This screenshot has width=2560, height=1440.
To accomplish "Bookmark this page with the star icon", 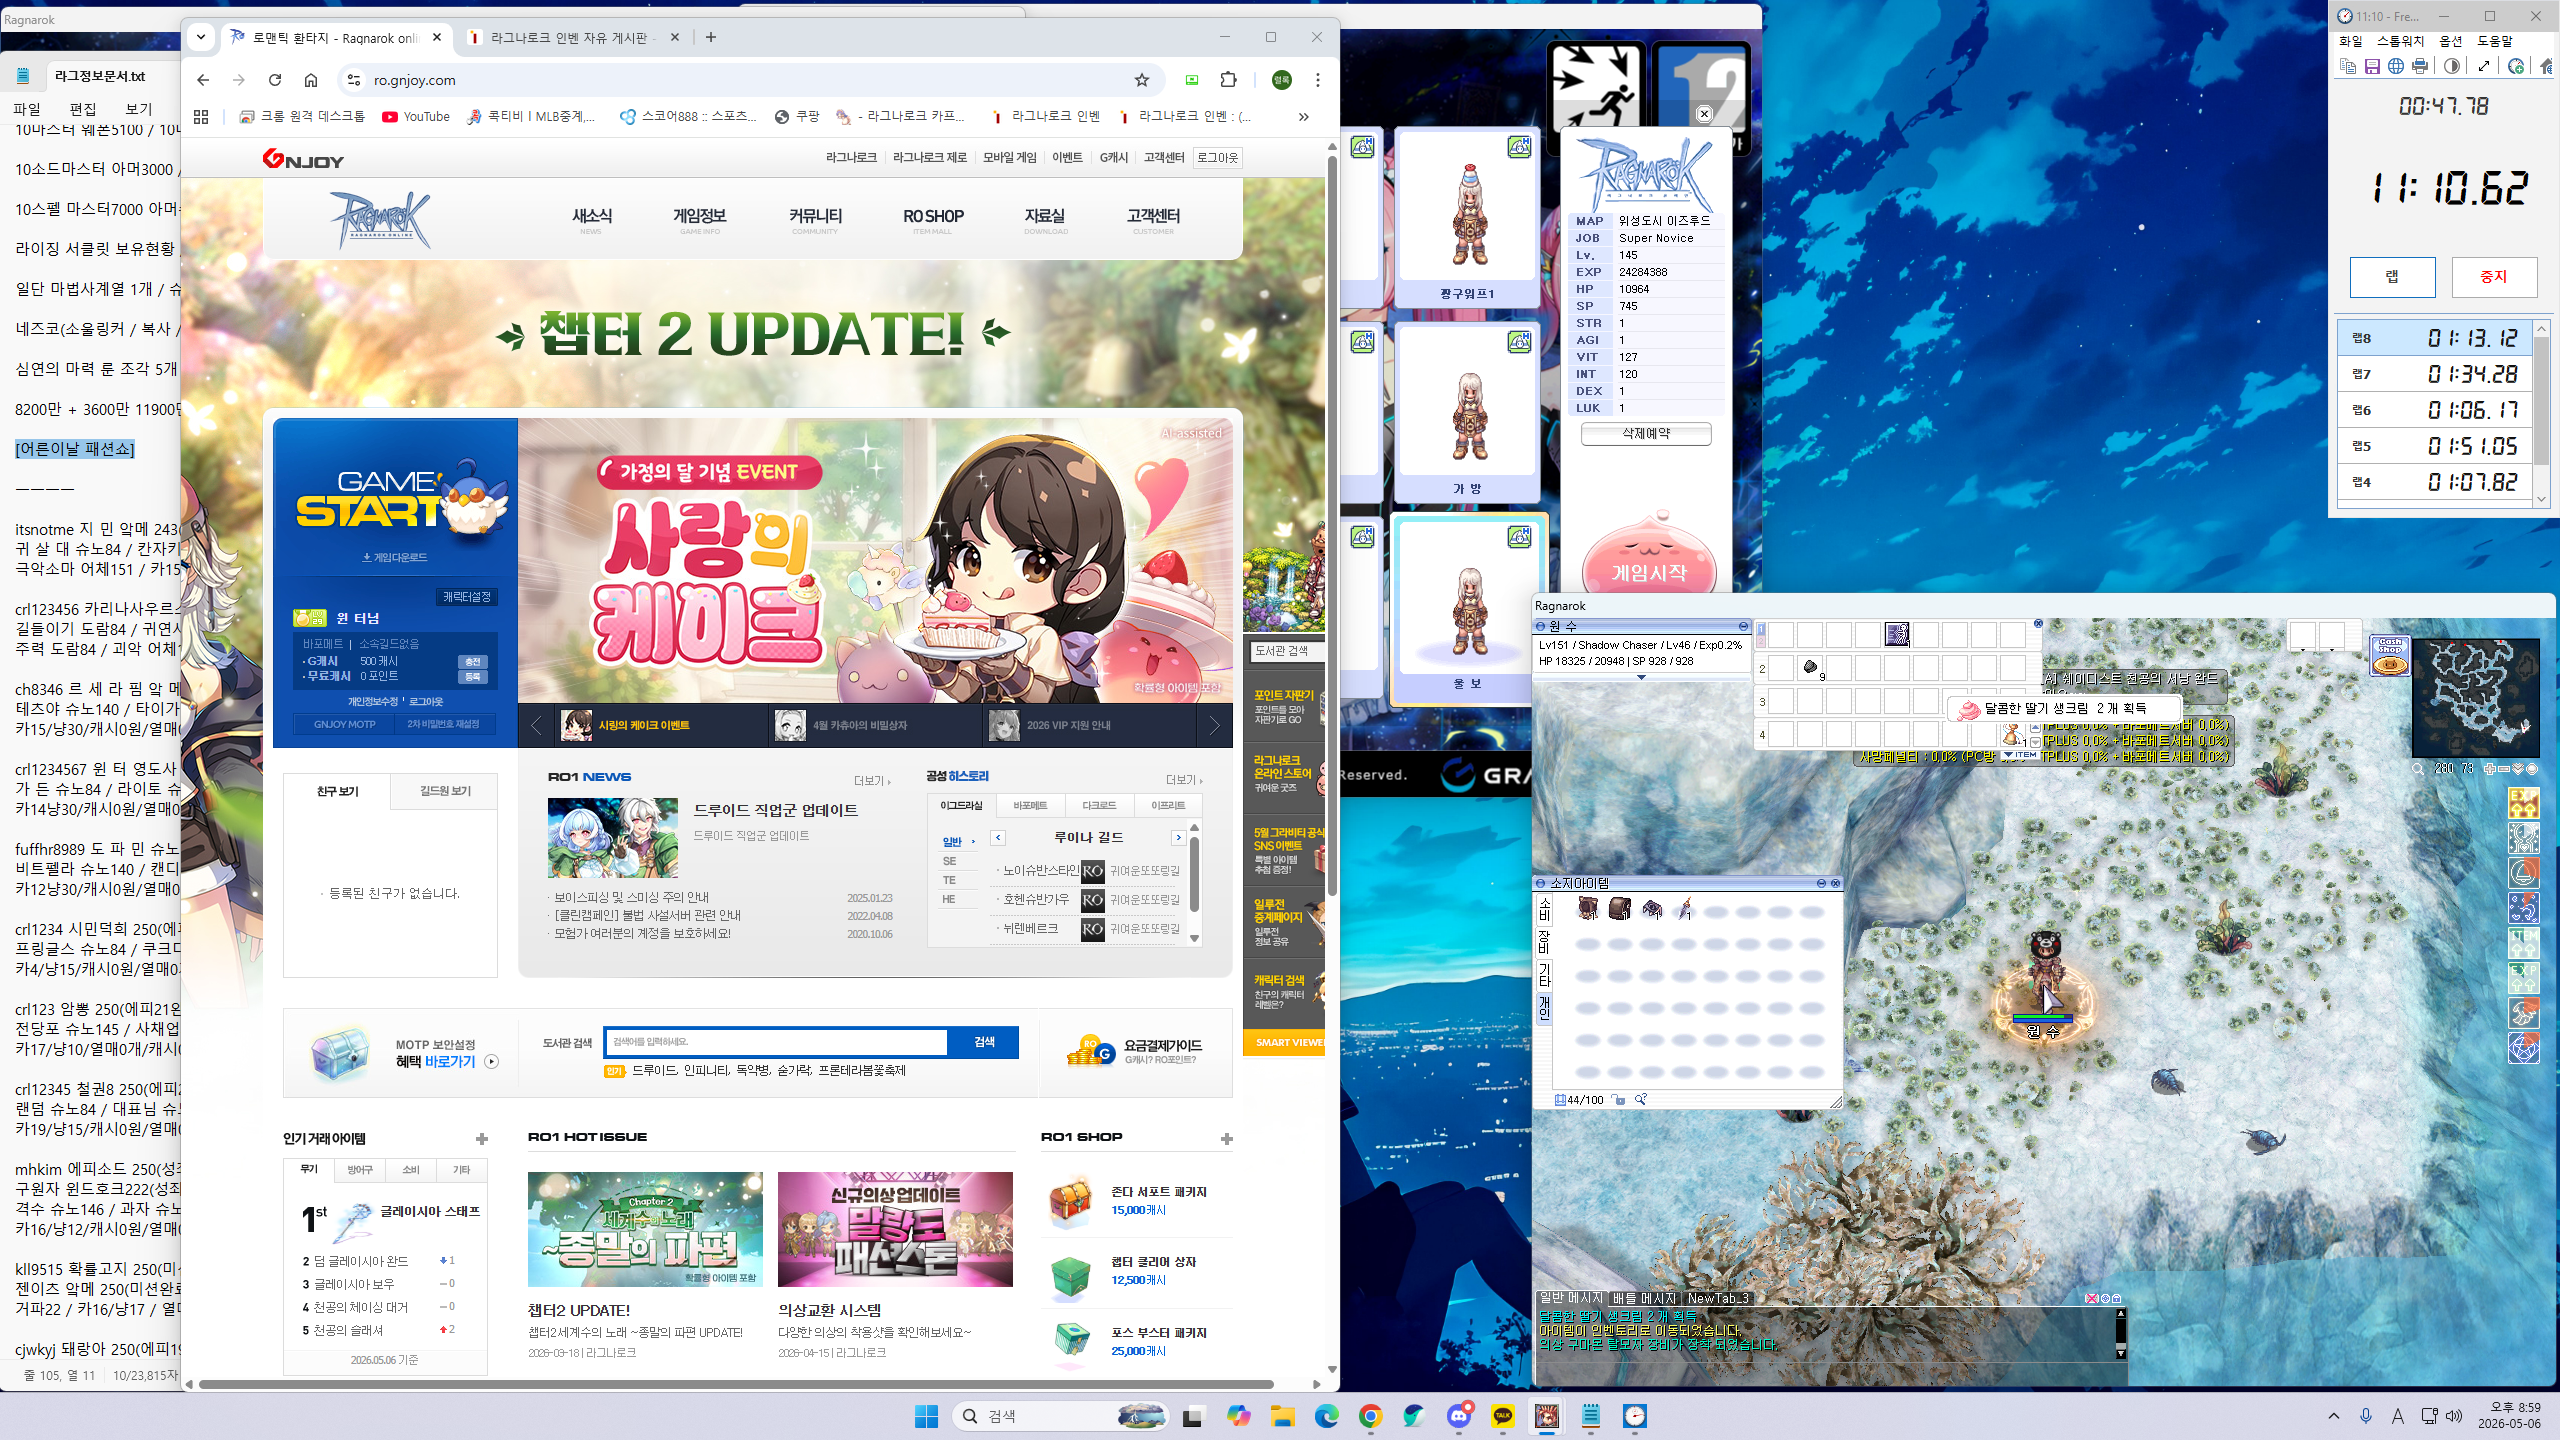I will (1142, 80).
